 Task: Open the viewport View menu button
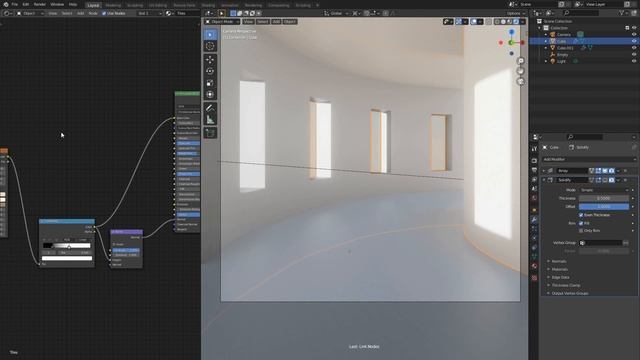[x=248, y=22]
